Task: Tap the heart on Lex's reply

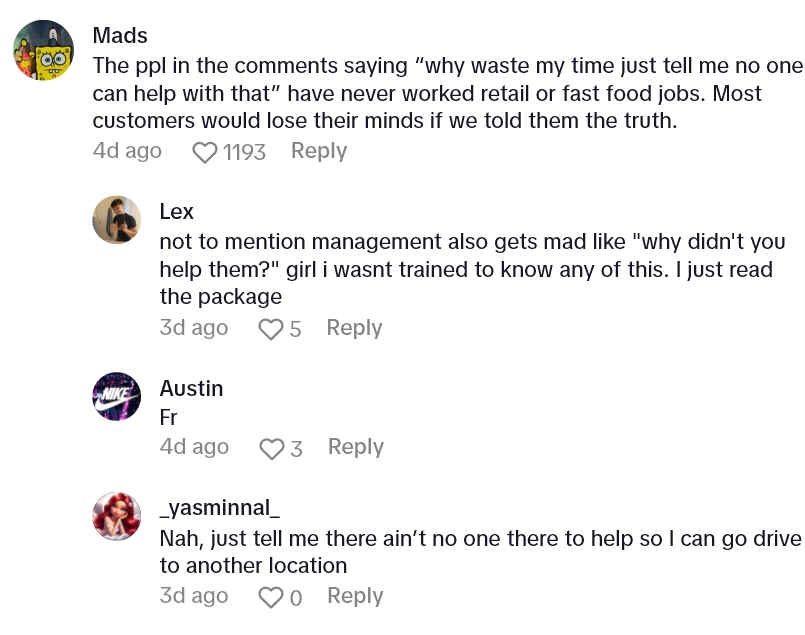Action: coord(270,329)
